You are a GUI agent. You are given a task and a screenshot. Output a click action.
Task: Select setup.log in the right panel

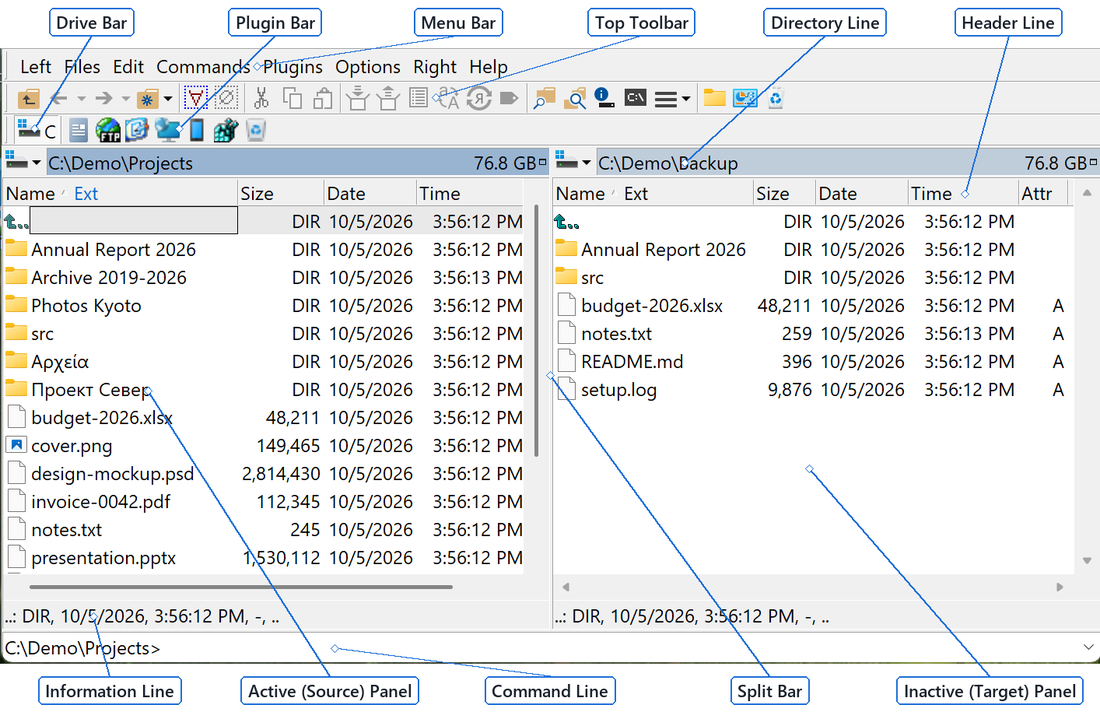click(x=619, y=389)
